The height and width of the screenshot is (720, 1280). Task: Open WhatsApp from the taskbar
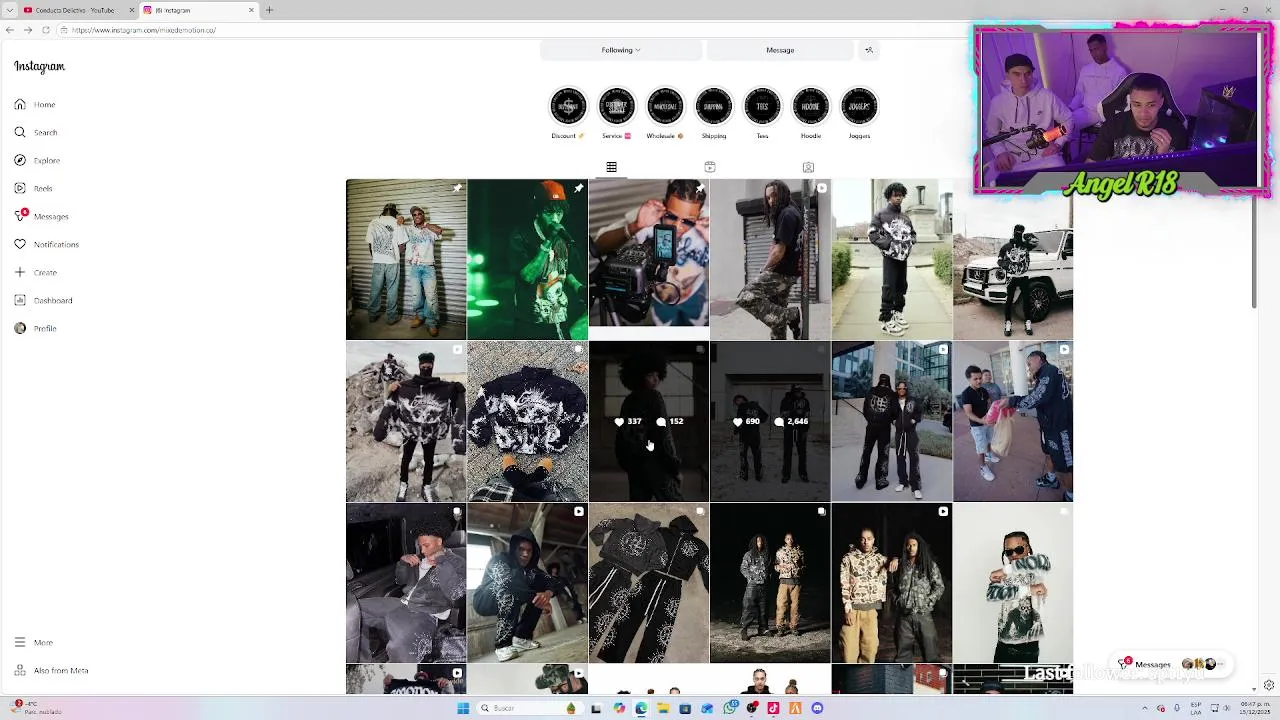pyautogui.click(x=730, y=708)
